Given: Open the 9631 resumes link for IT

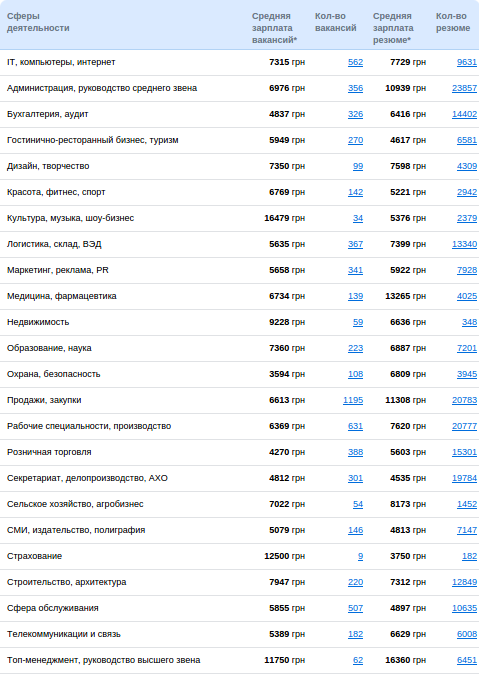Looking at the screenshot, I should pos(466,62).
